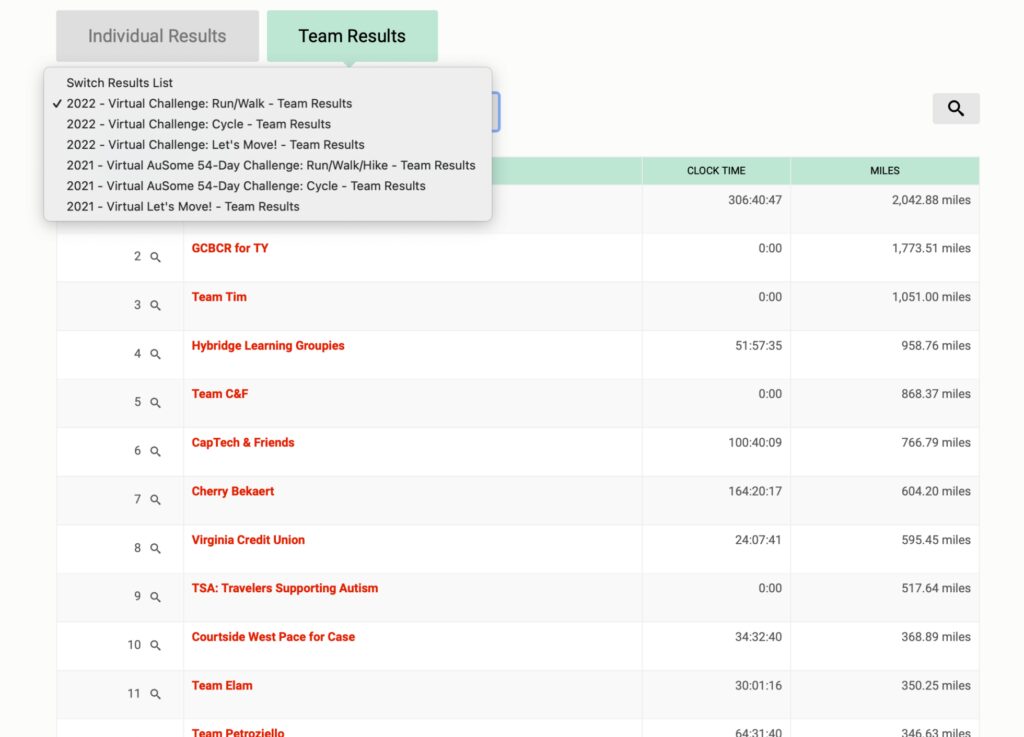
Task: Open details magnifier for rank 8 Virginia Credit Union
Action: coord(155,549)
